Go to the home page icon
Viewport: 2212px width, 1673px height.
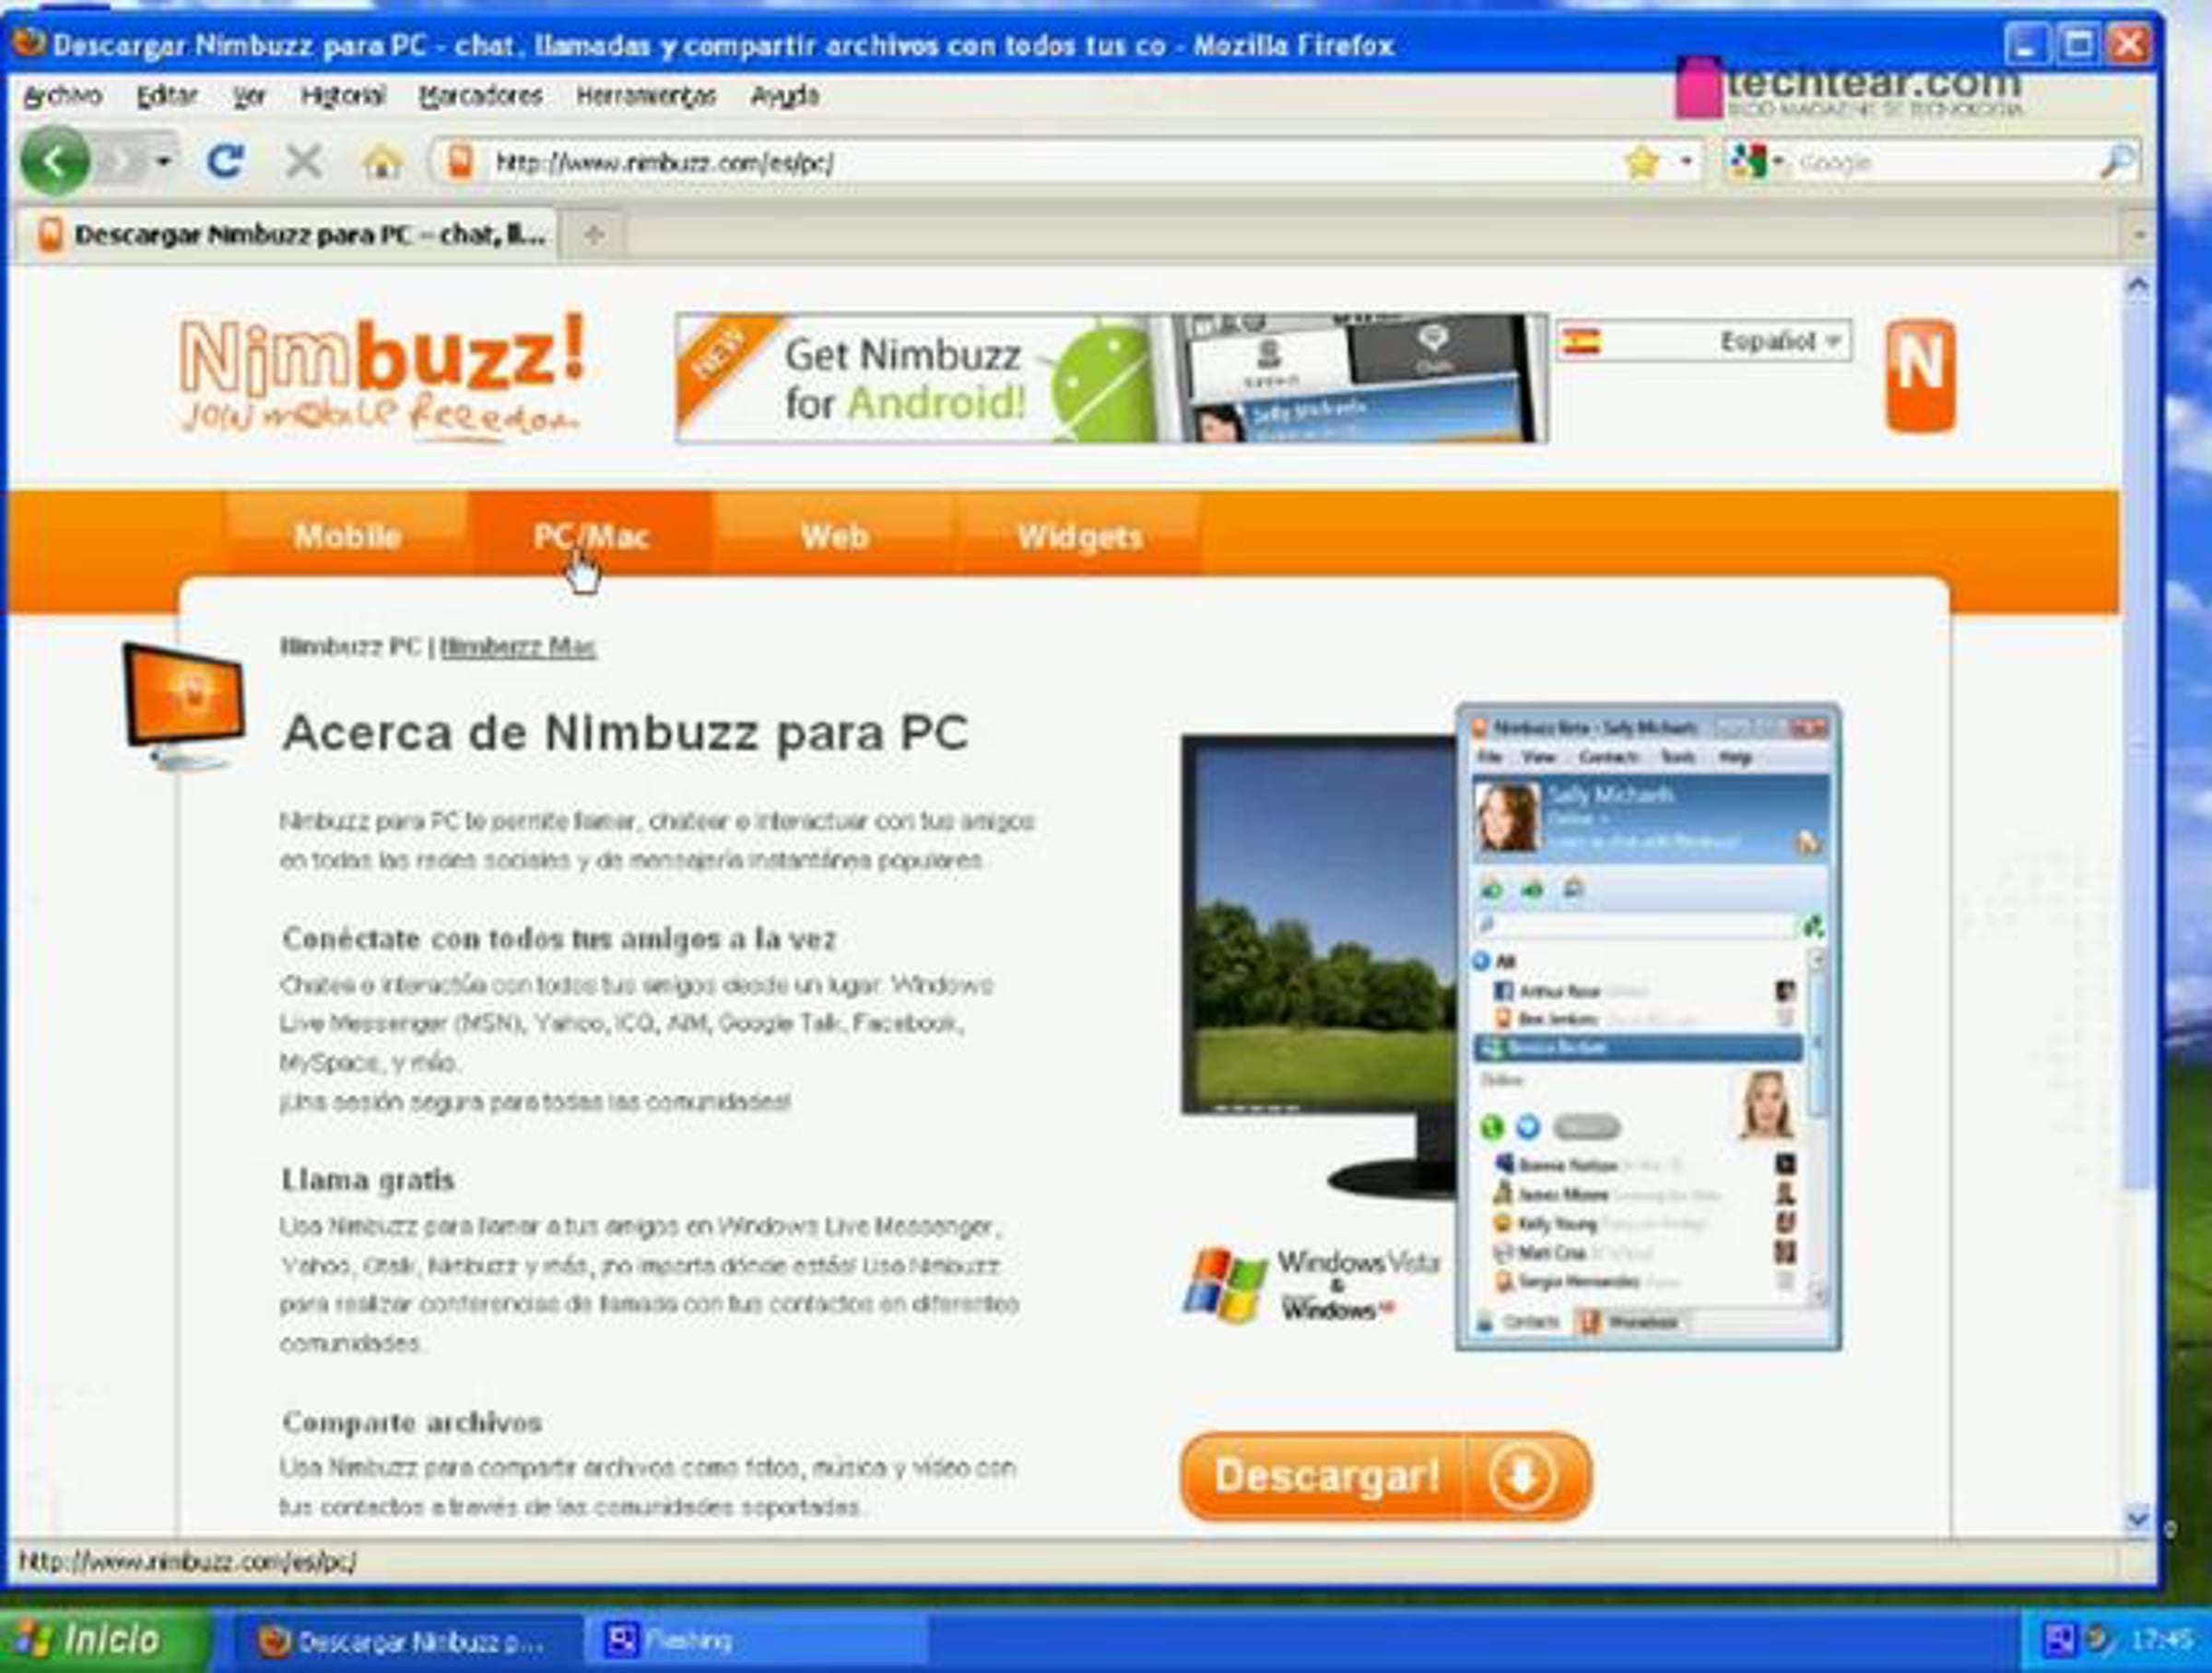click(x=382, y=161)
